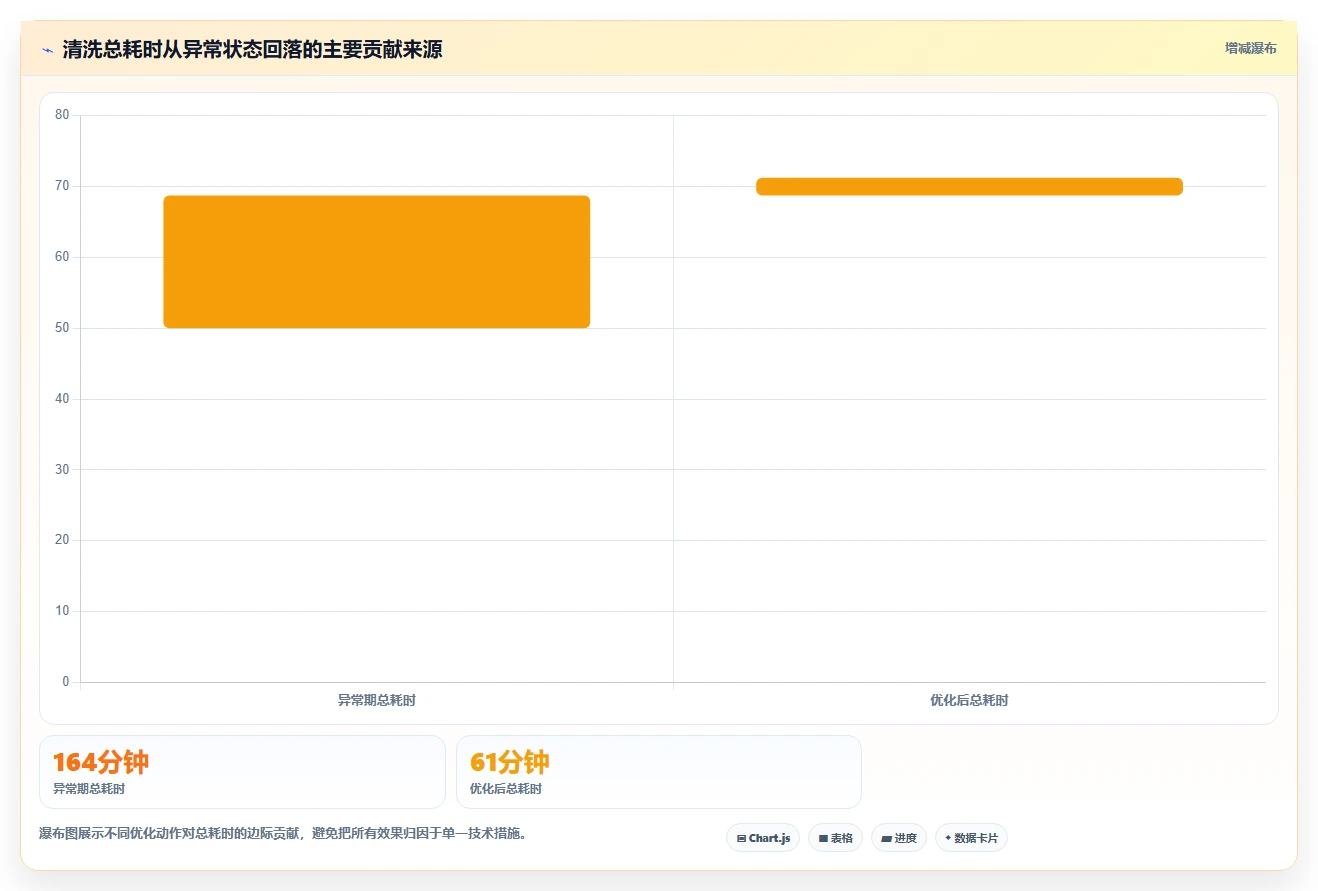Click the x-axis label 异常期总耗时
The width and height of the screenshot is (1318, 891).
point(377,701)
